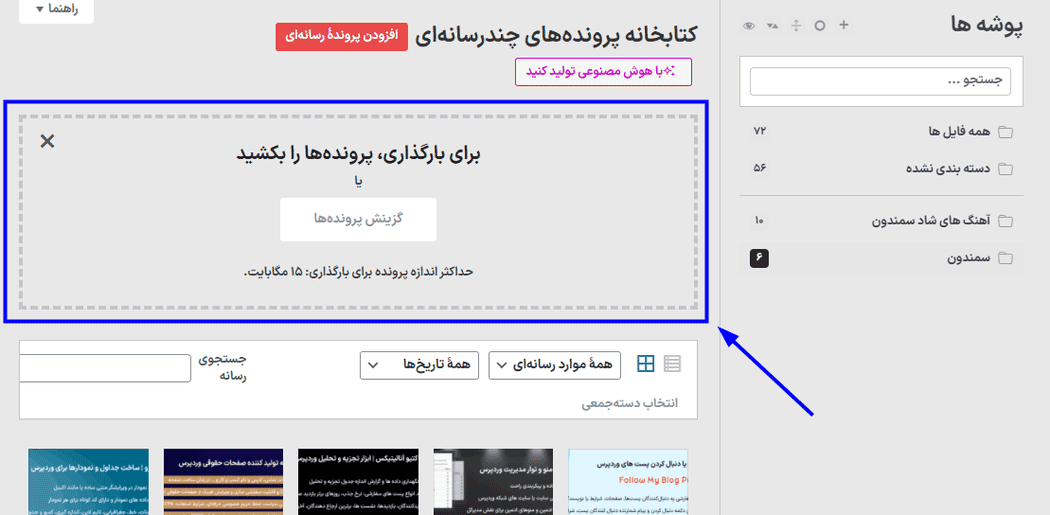The width and height of the screenshot is (1050, 515).
Task: Click the "پوشه ها" folders heading
Action: coord(987,25)
